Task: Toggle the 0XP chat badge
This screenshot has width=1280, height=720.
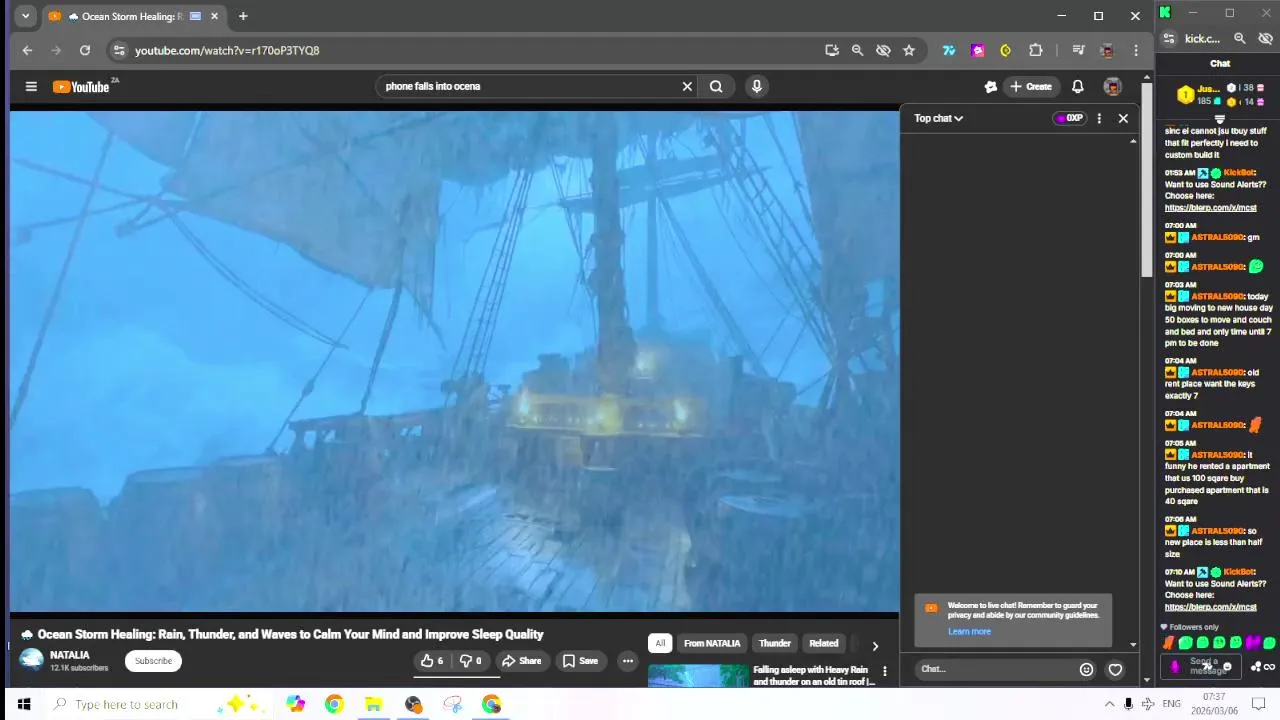Action: pos(1069,118)
